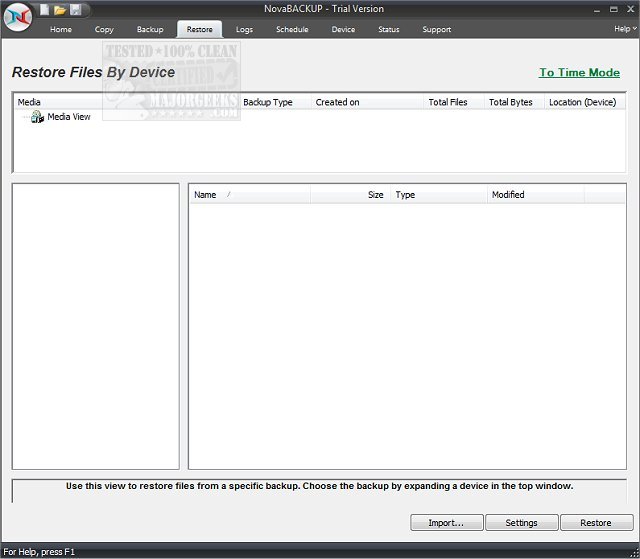The height and width of the screenshot is (559, 640).
Task: Click the window resize grip in status bar
Action: tap(634, 553)
